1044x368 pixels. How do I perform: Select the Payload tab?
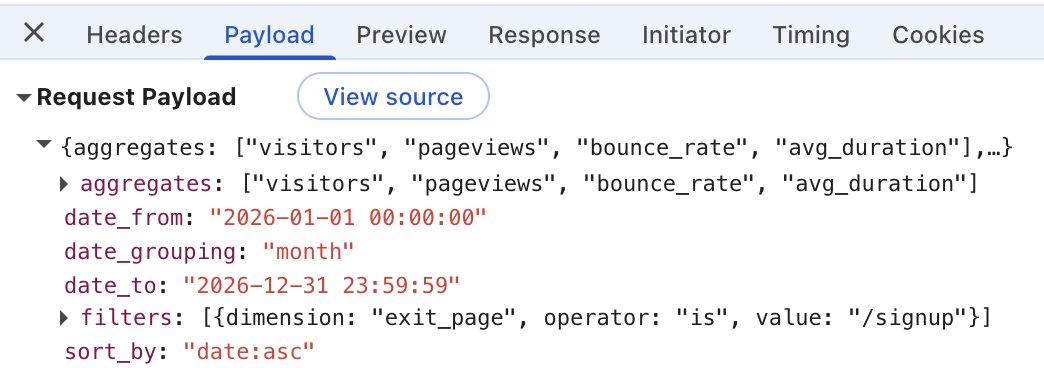point(270,35)
